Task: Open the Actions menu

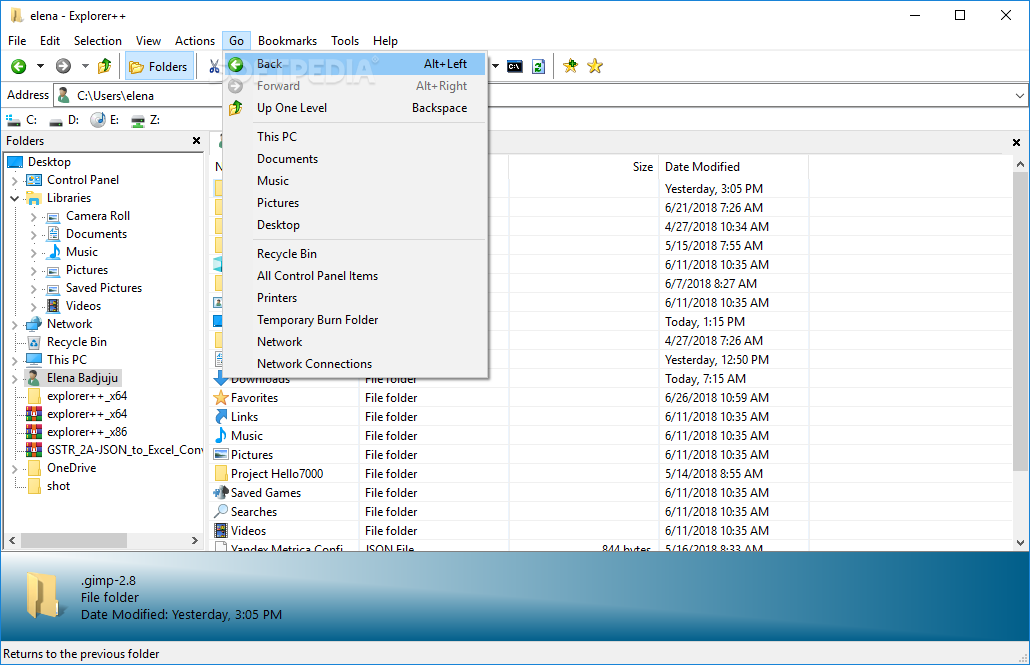Action: [195, 41]
